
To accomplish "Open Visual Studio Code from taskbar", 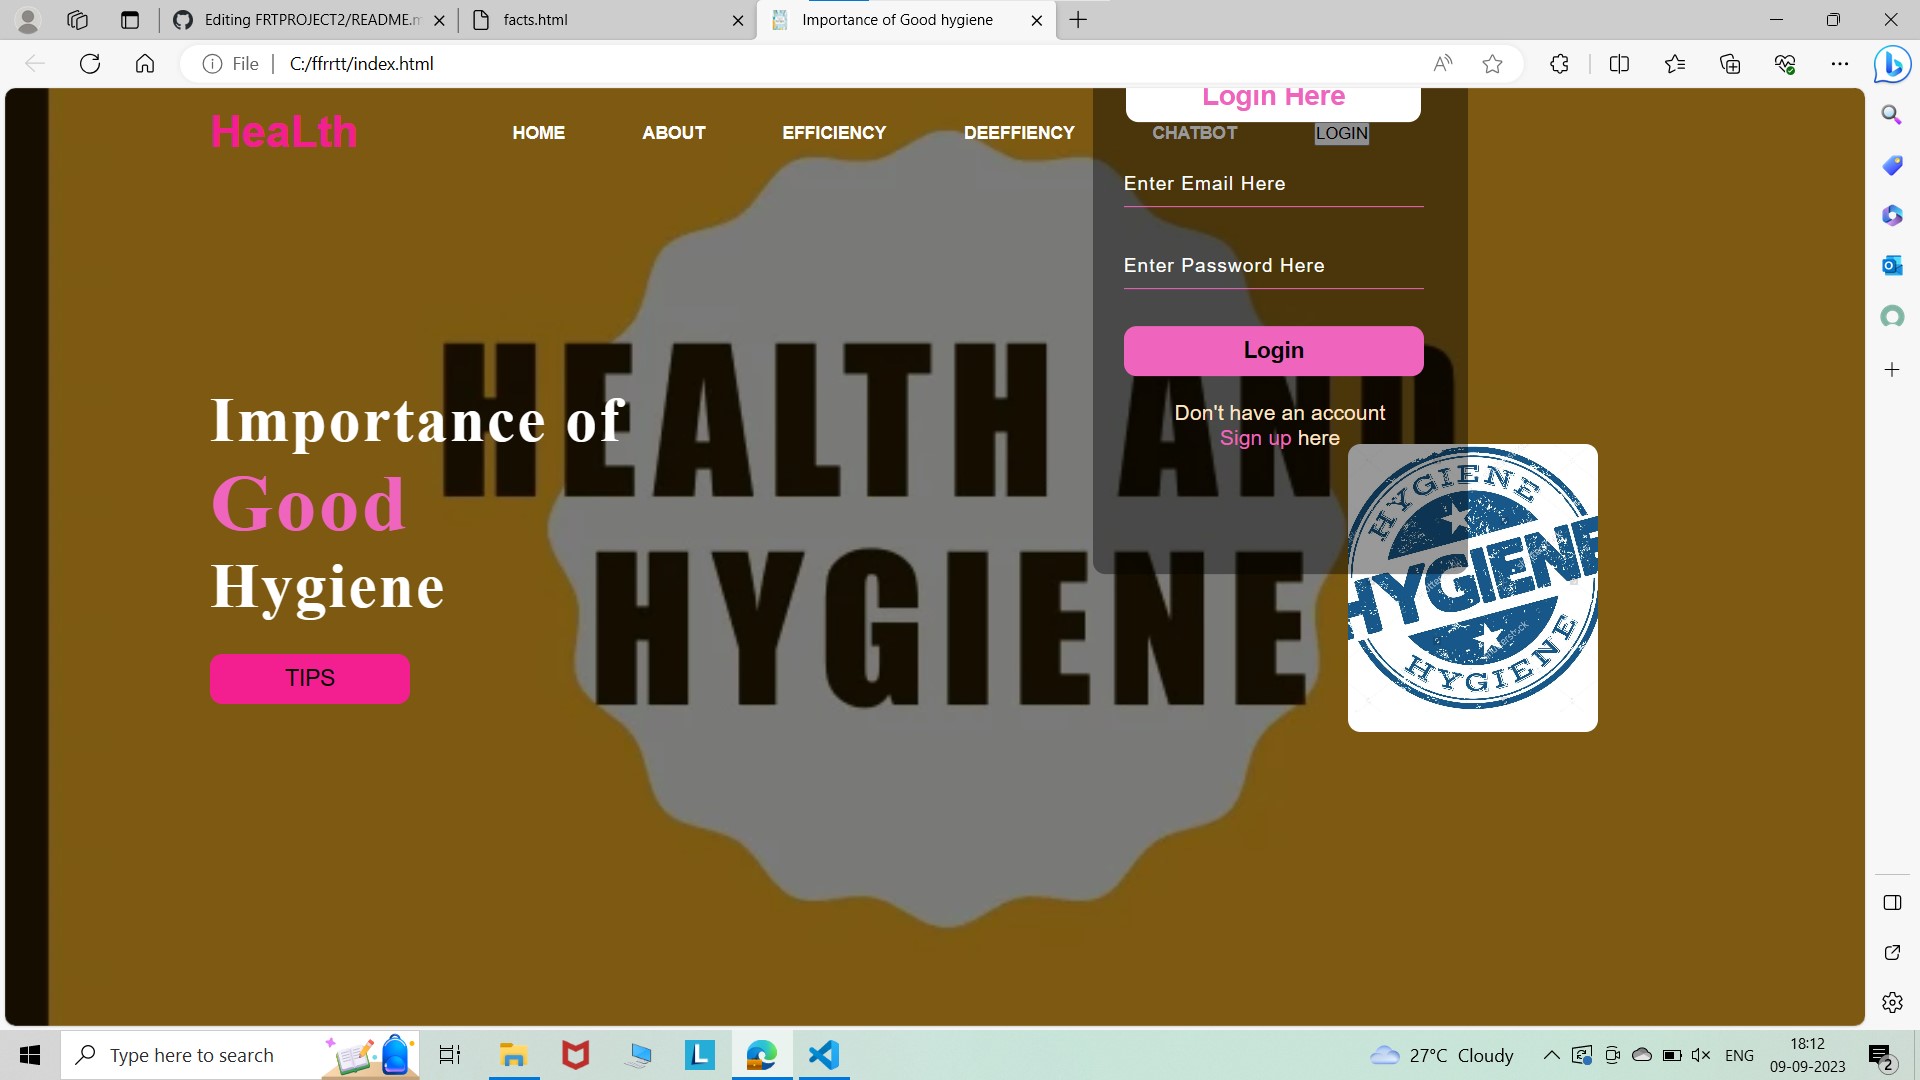I will pyautogui.click(x=823, y=1055).
